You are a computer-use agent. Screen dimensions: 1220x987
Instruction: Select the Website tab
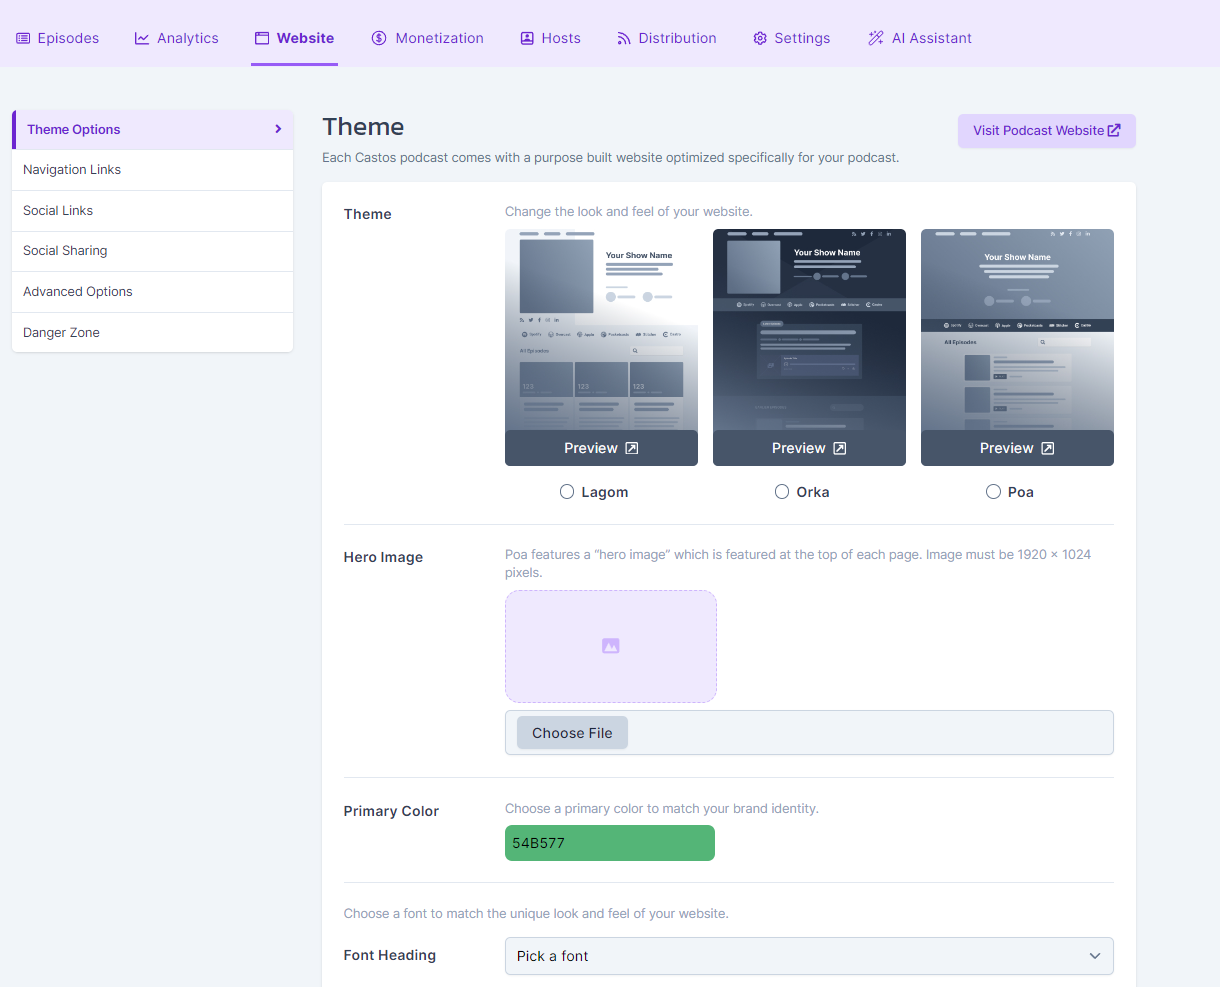[295, 38]
